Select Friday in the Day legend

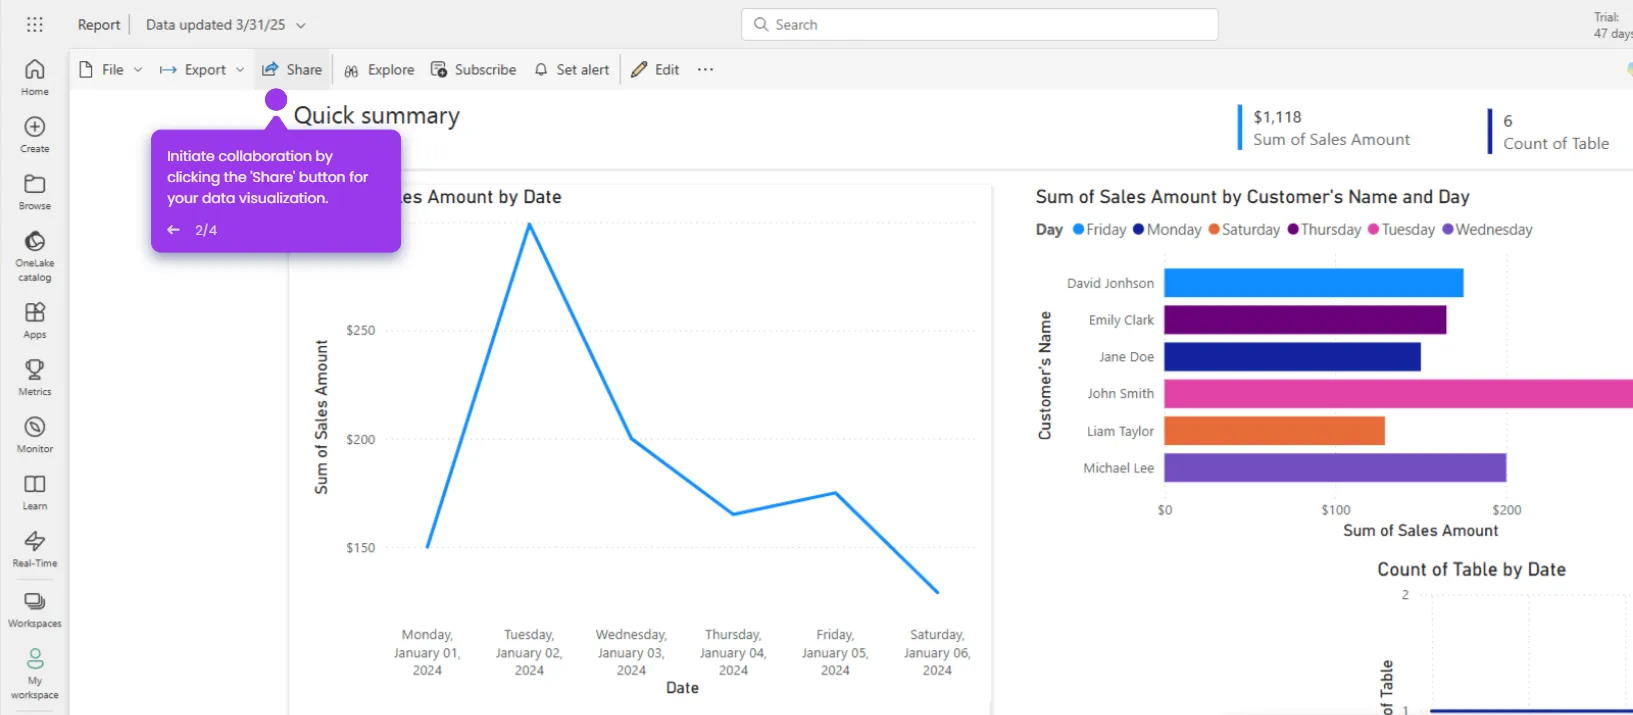pyautogui.click(x=1099, y=230)
